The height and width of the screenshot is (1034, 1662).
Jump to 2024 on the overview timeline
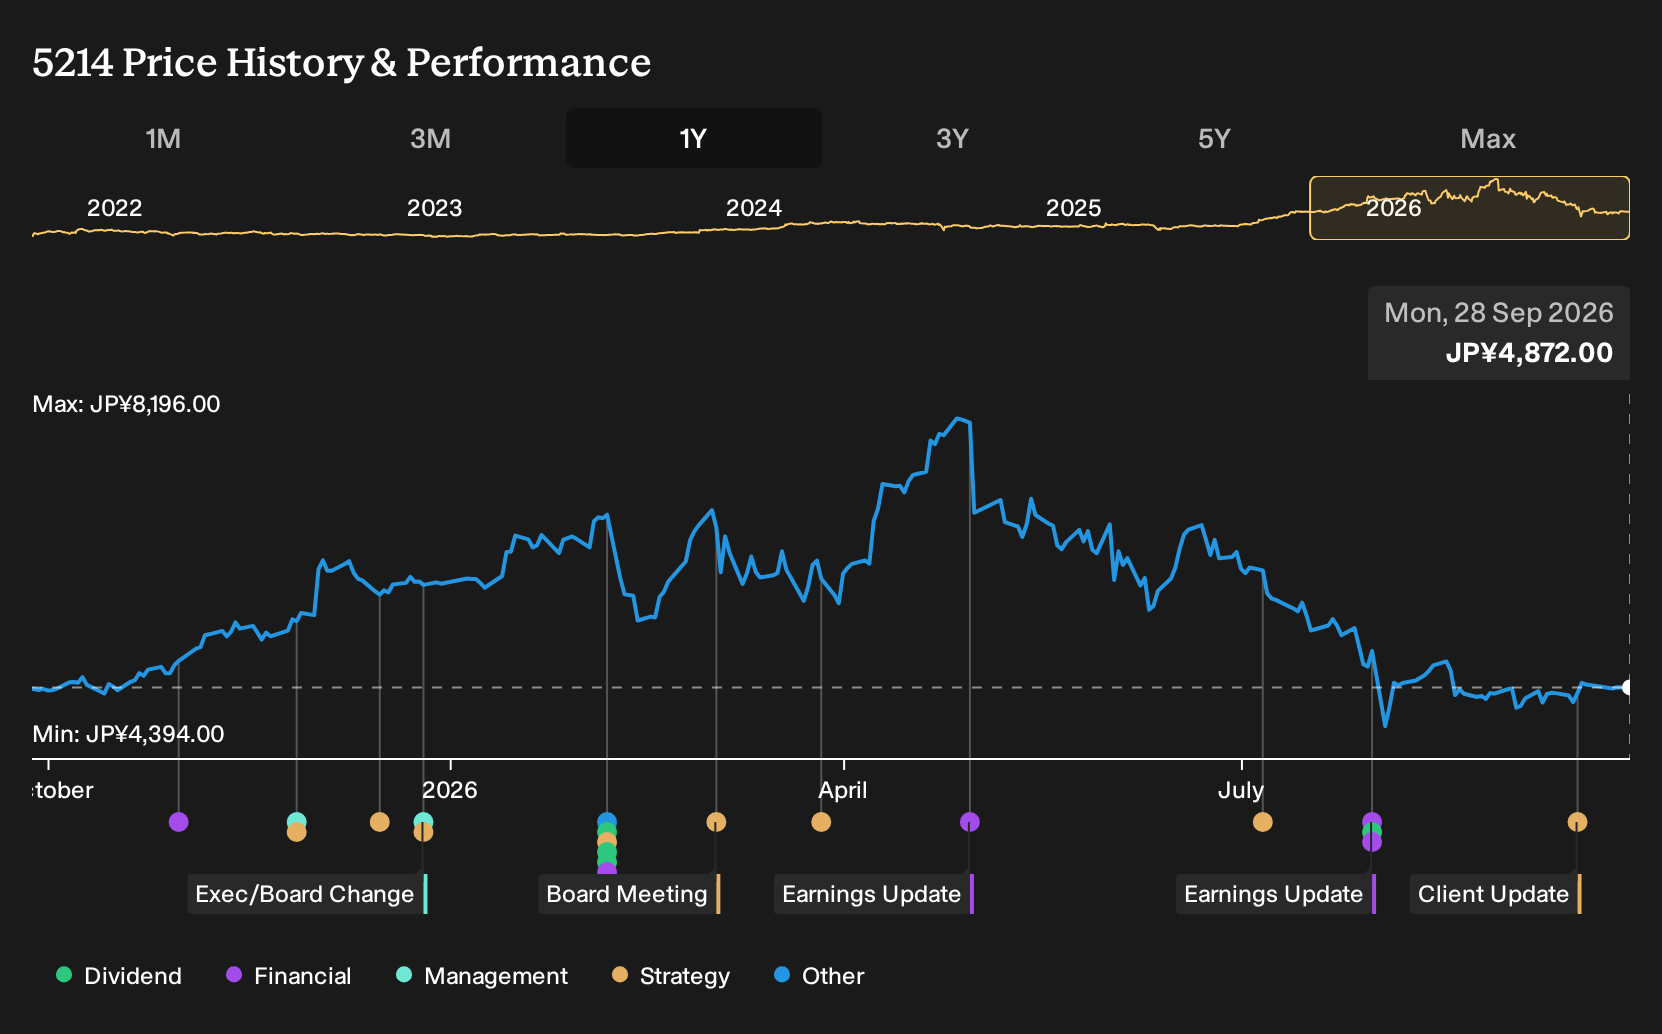coord(753,208)
